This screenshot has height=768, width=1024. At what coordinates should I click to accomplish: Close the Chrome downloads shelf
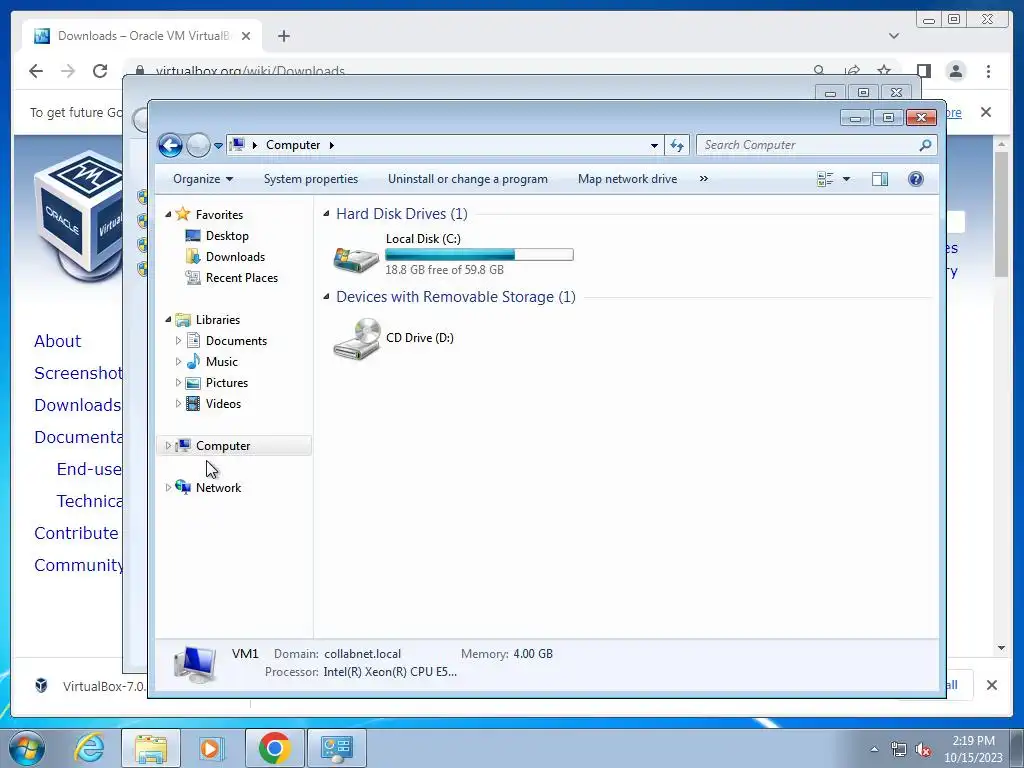(991, 685)
